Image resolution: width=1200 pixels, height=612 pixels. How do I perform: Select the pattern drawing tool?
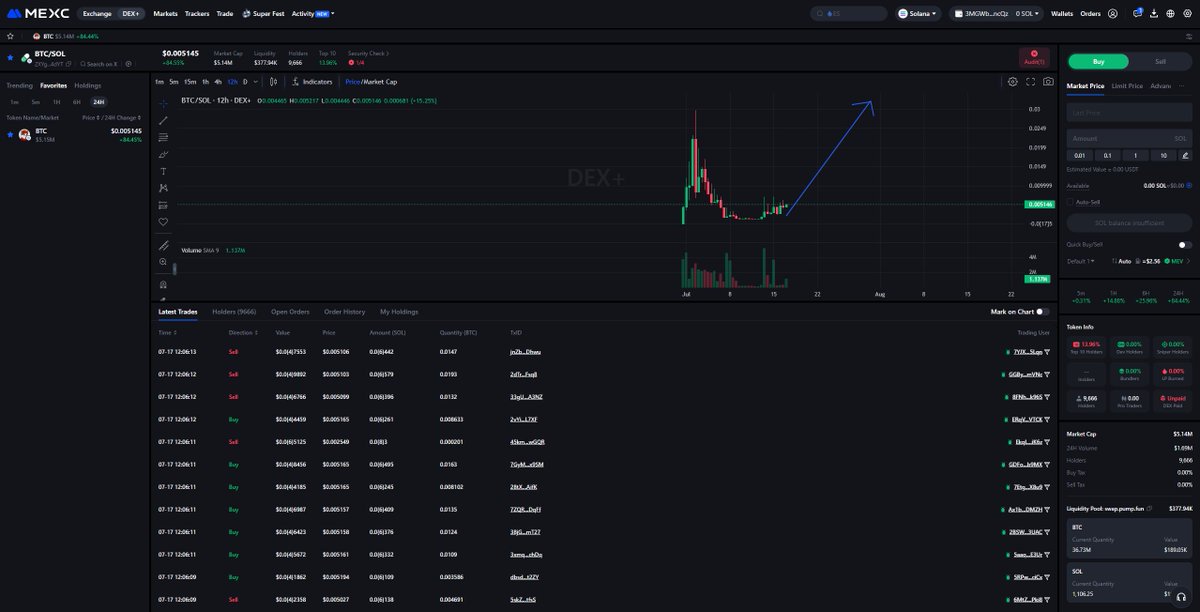(163, 188)
